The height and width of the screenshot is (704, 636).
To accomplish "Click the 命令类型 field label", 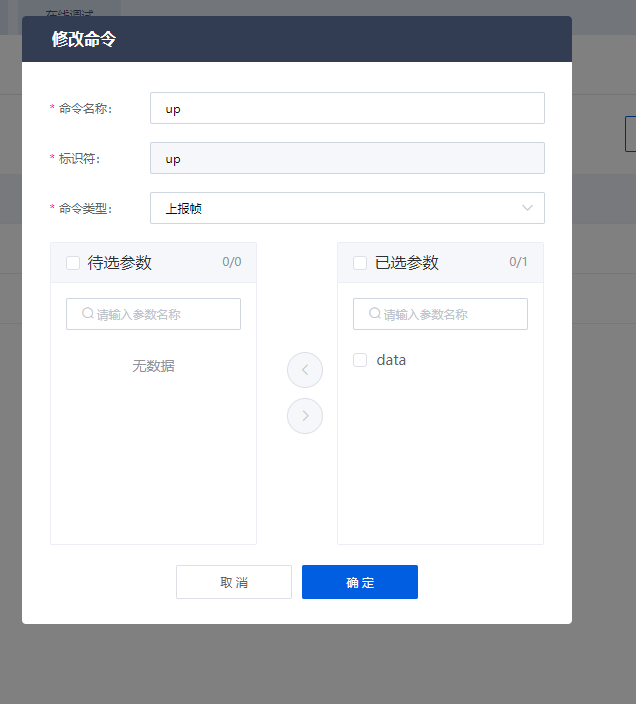I will [x=86, y=208].
